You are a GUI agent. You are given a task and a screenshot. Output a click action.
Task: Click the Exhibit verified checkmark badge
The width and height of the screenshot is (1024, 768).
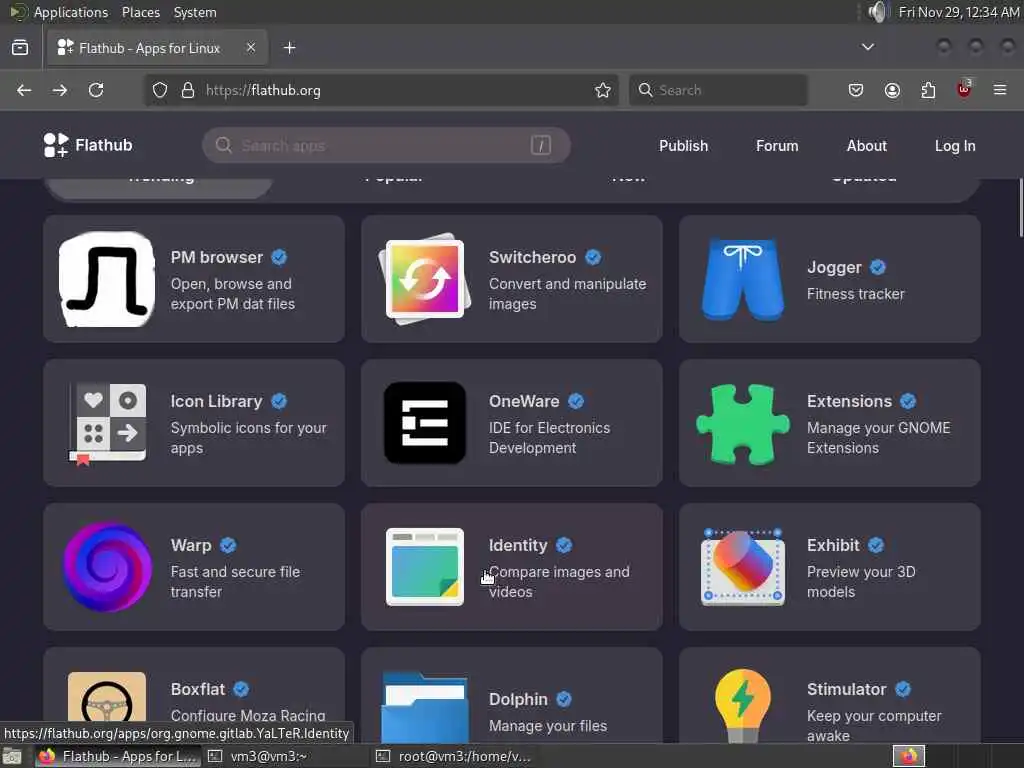pos(876,545)
